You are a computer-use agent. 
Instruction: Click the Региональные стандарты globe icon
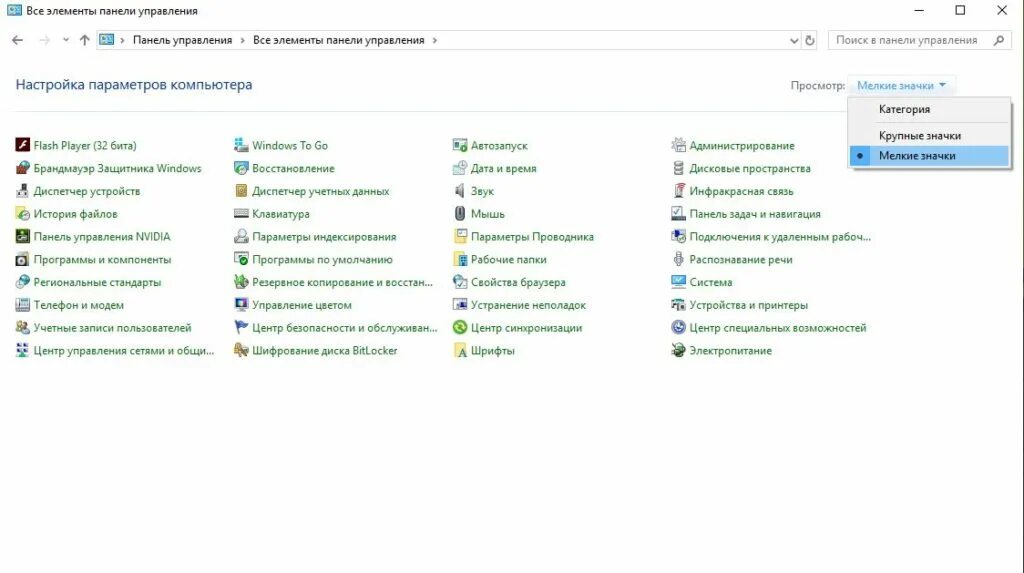click(x=22, y=282)
